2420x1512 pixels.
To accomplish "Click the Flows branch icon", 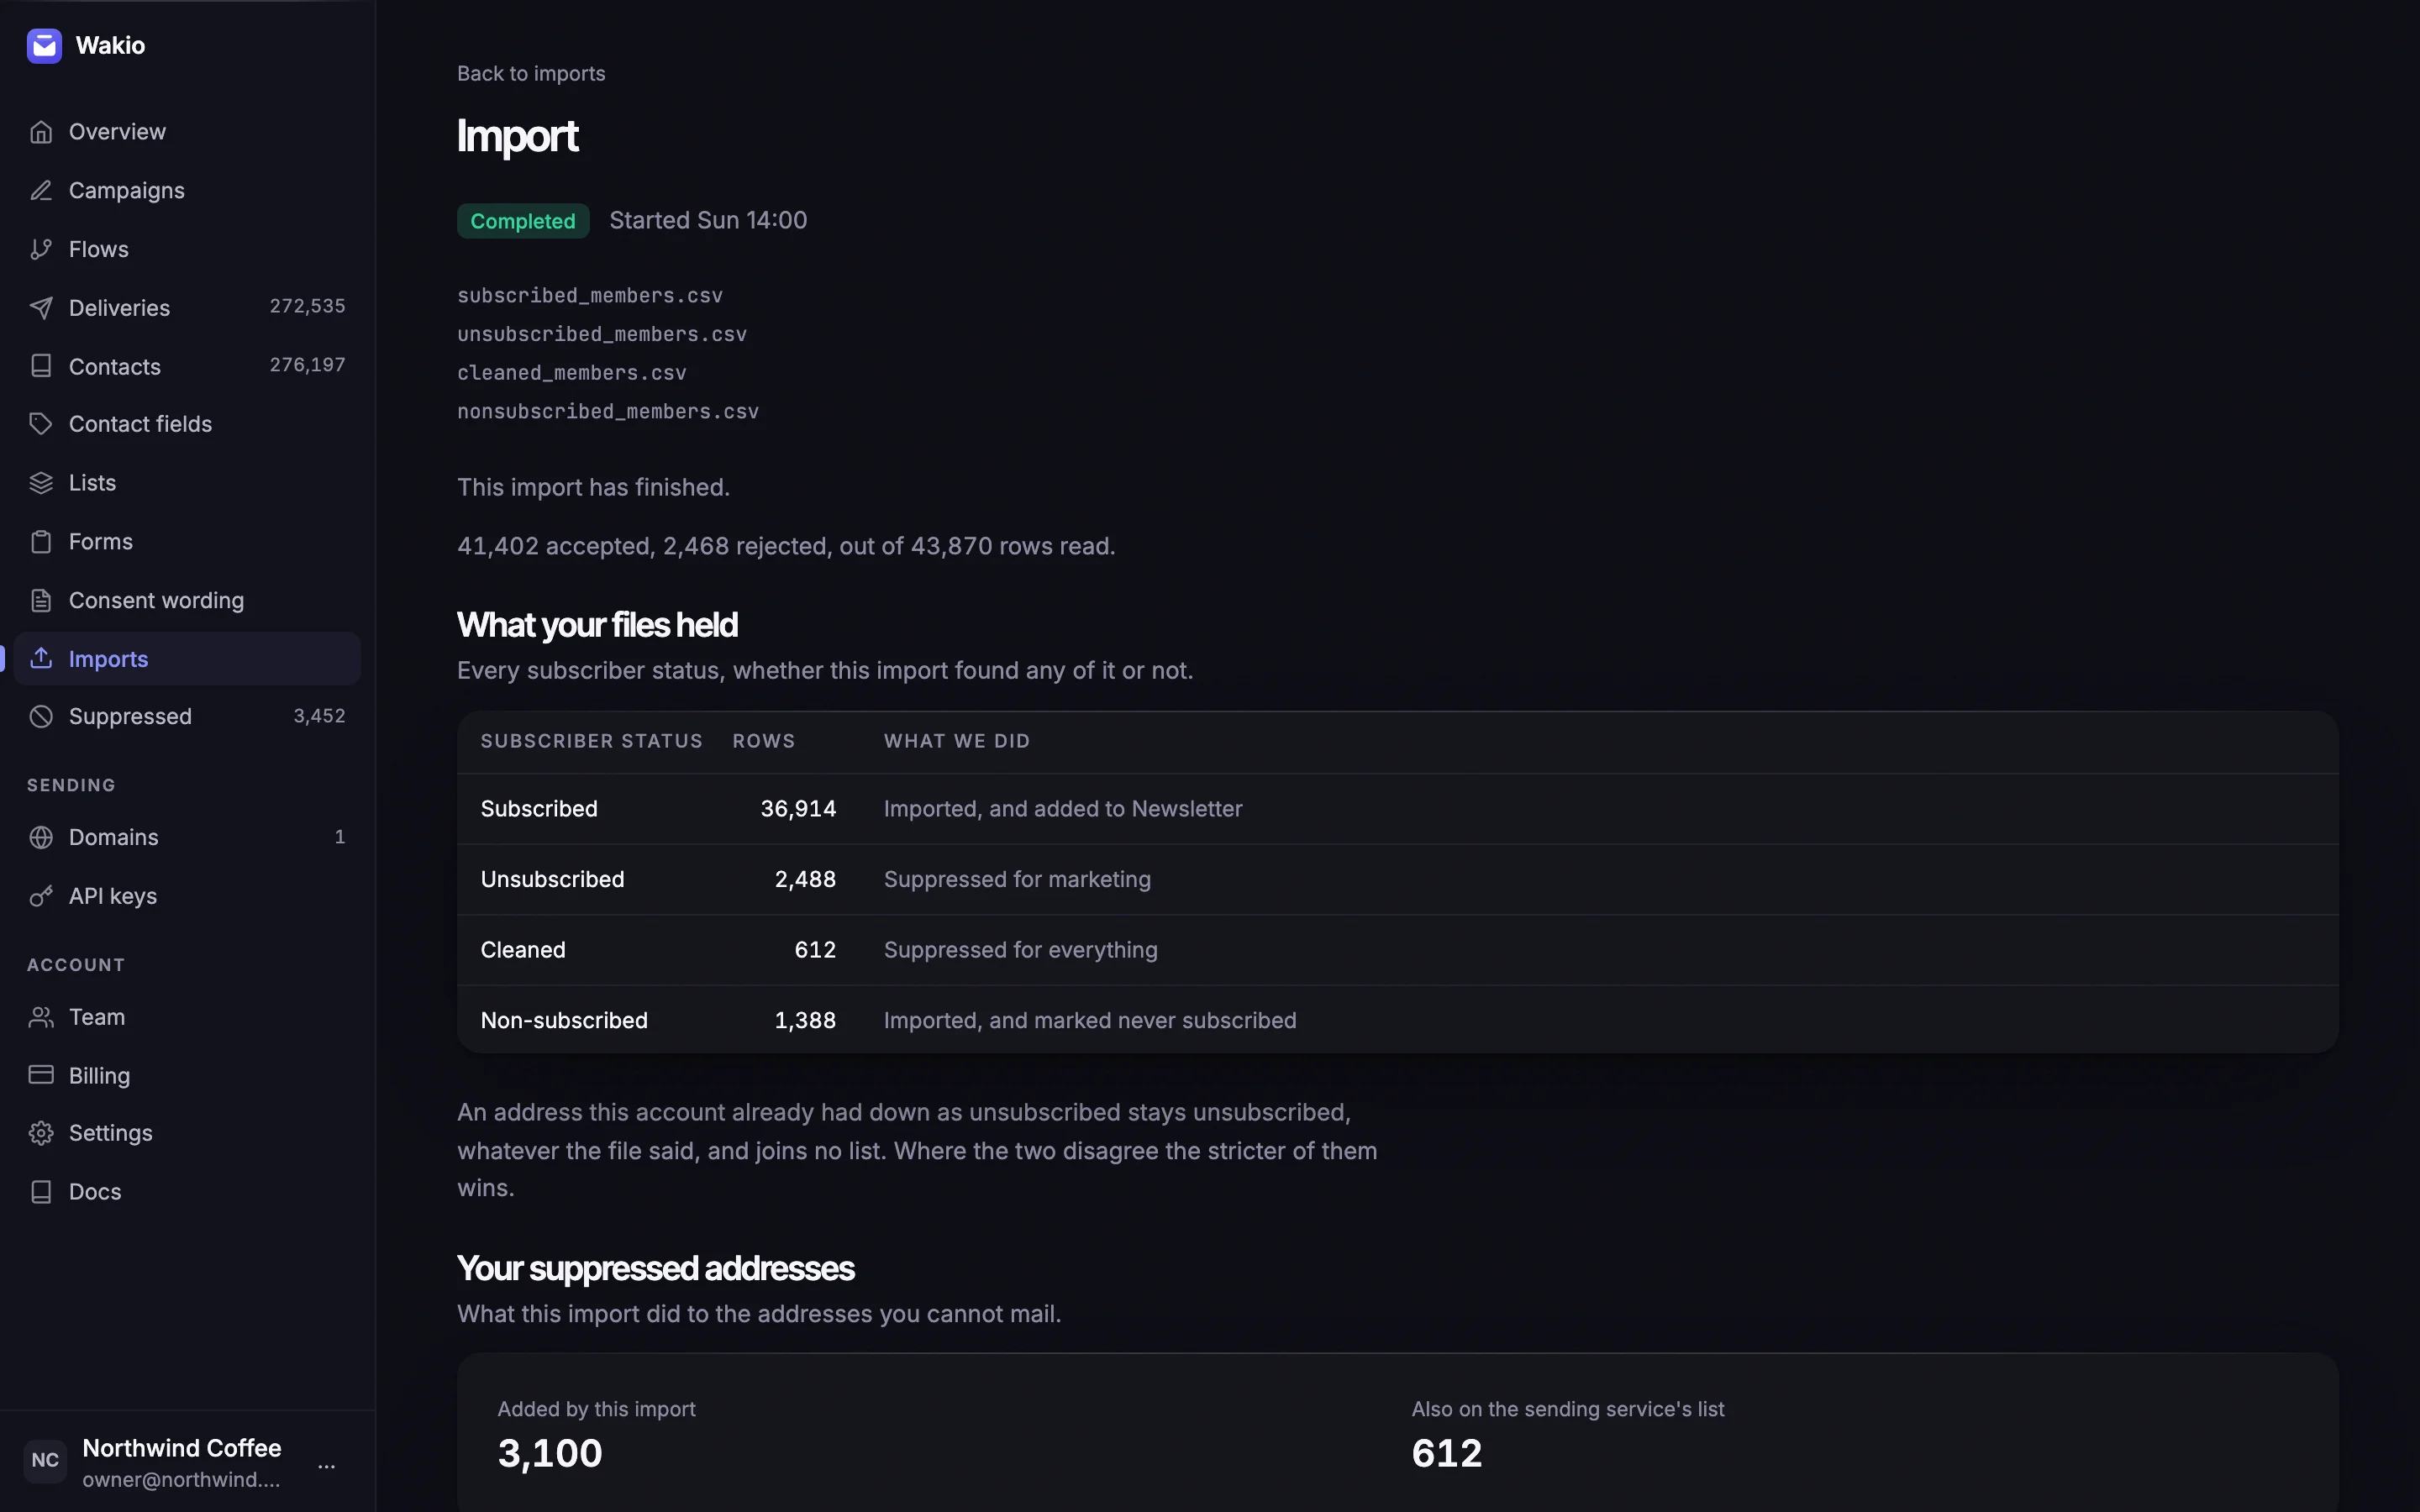I will click(x=41, y=249).
